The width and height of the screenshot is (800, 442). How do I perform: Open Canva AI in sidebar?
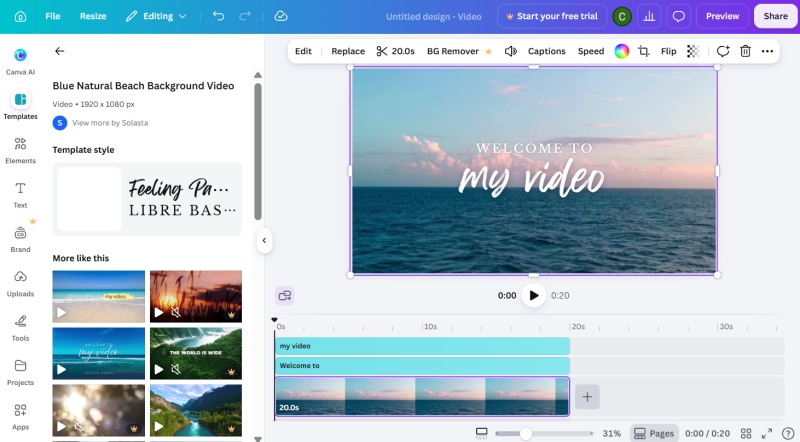(x=20, y=61)
